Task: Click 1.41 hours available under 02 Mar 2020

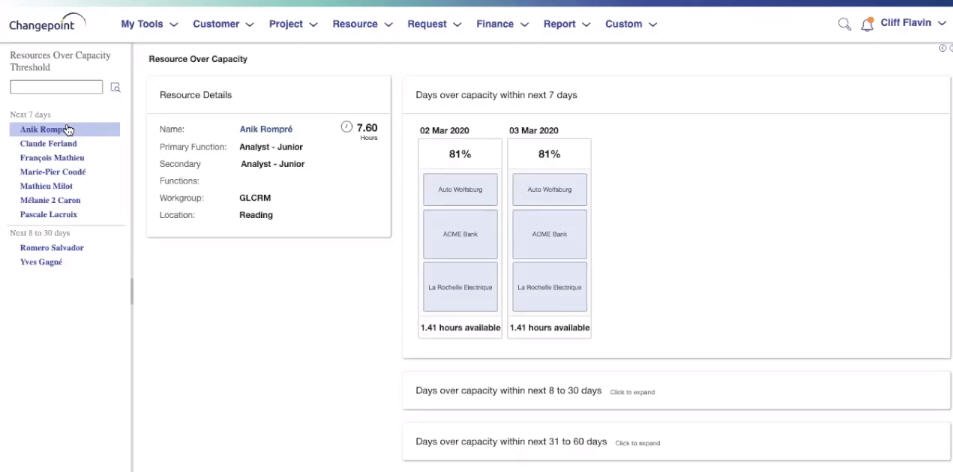Action: click(x=460, y=327)
